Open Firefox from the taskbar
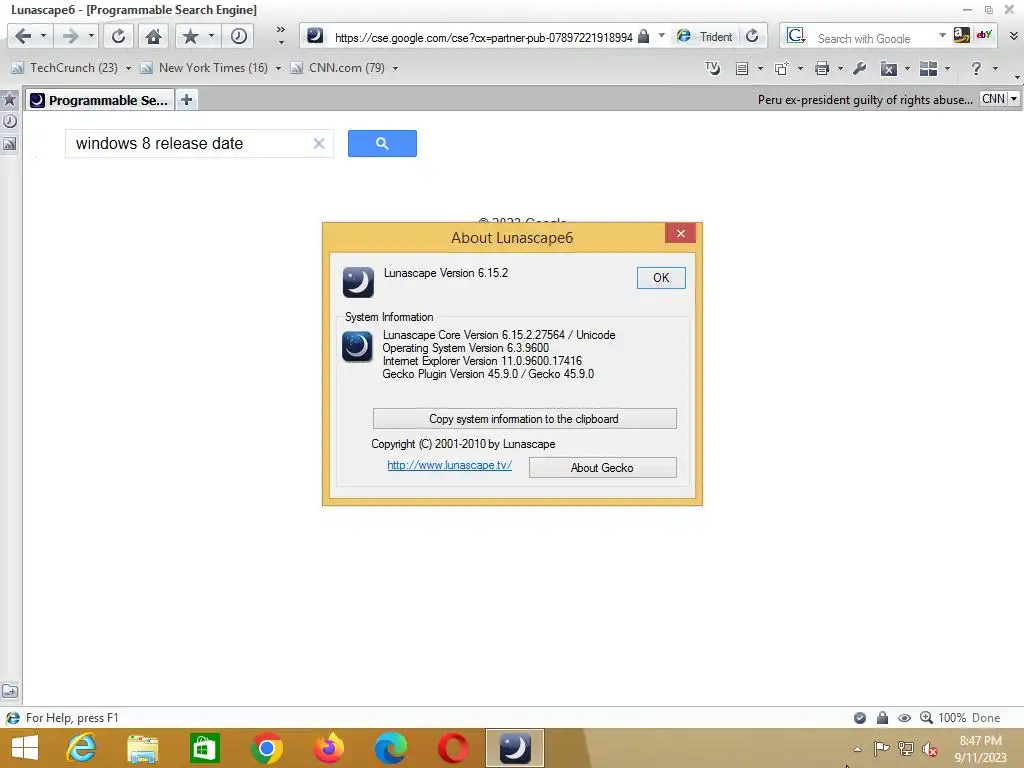 pyautogui.click(x=328, y=748)
